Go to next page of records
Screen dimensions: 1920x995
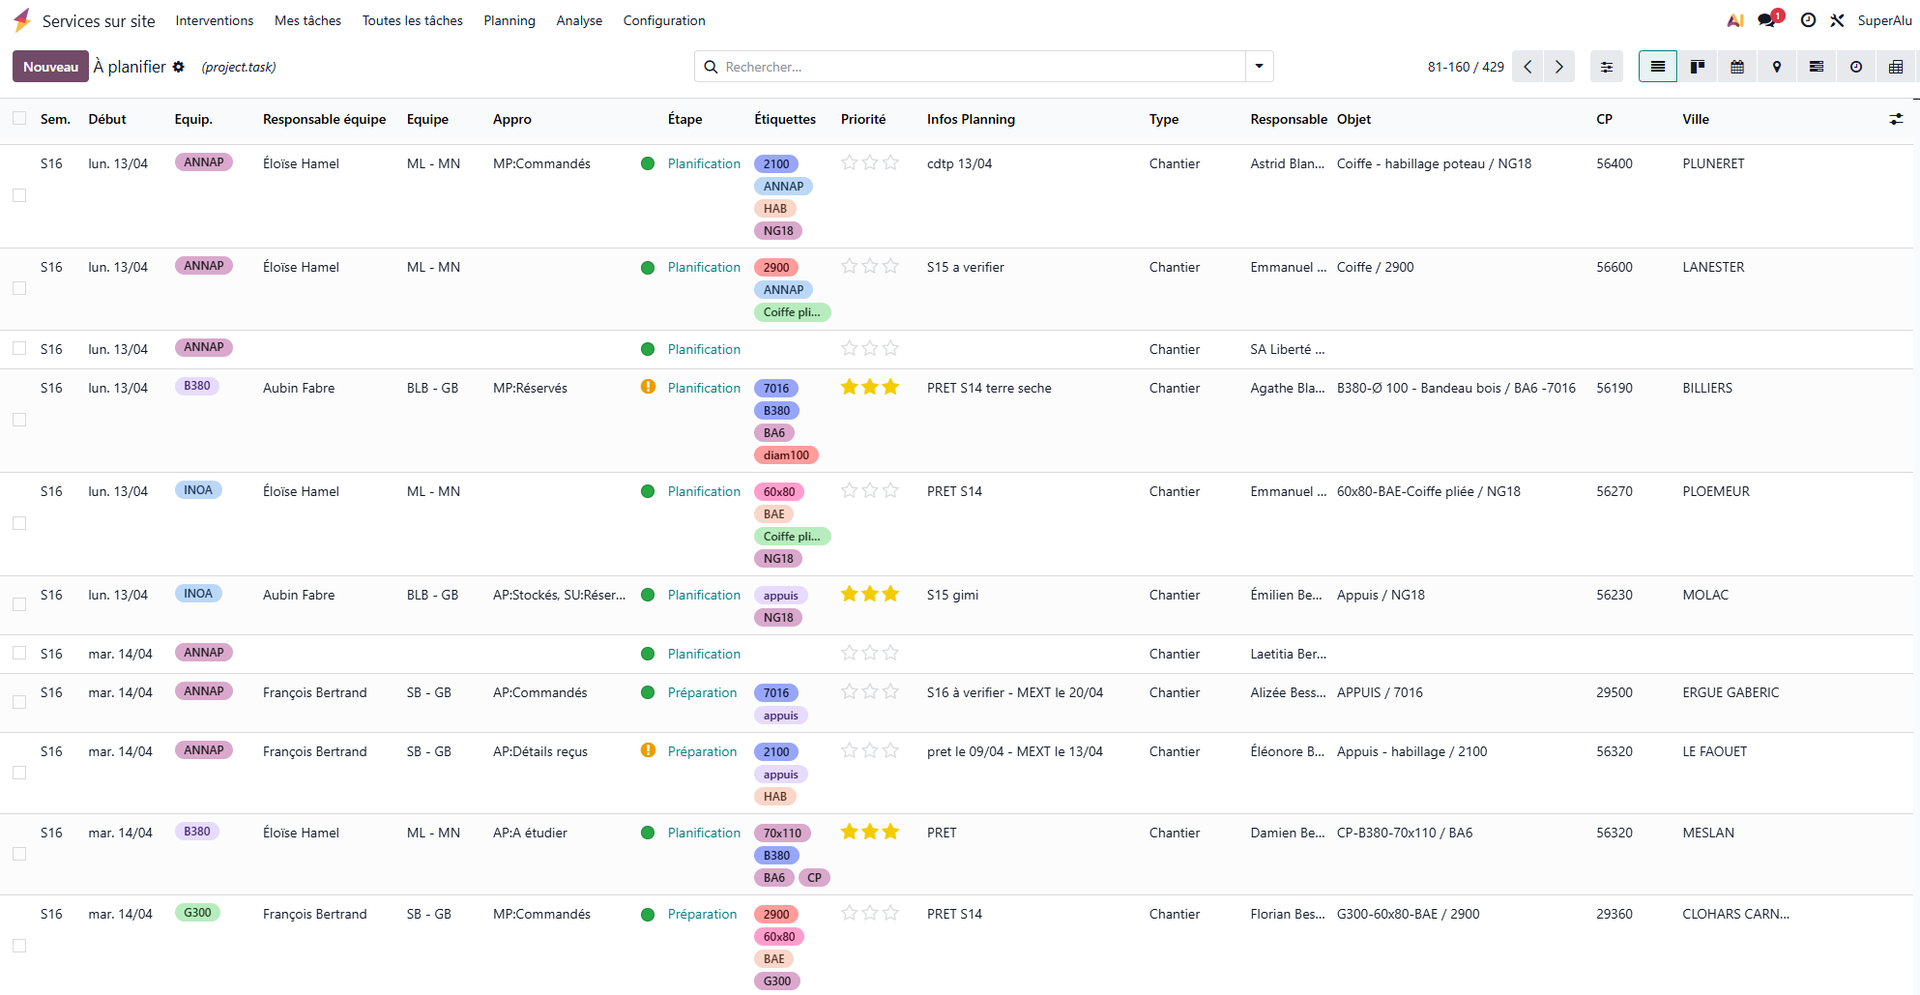(x=1558, y=67)
